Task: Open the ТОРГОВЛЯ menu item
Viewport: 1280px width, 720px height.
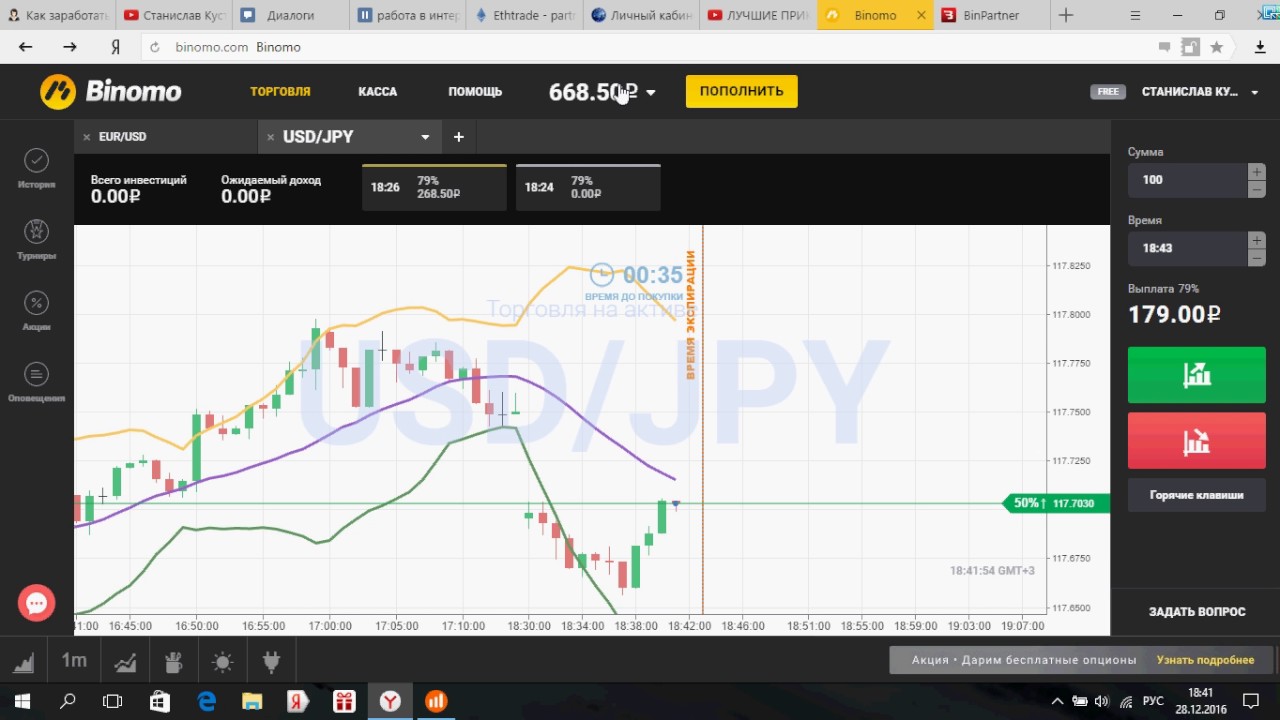Action: (280, 91)
